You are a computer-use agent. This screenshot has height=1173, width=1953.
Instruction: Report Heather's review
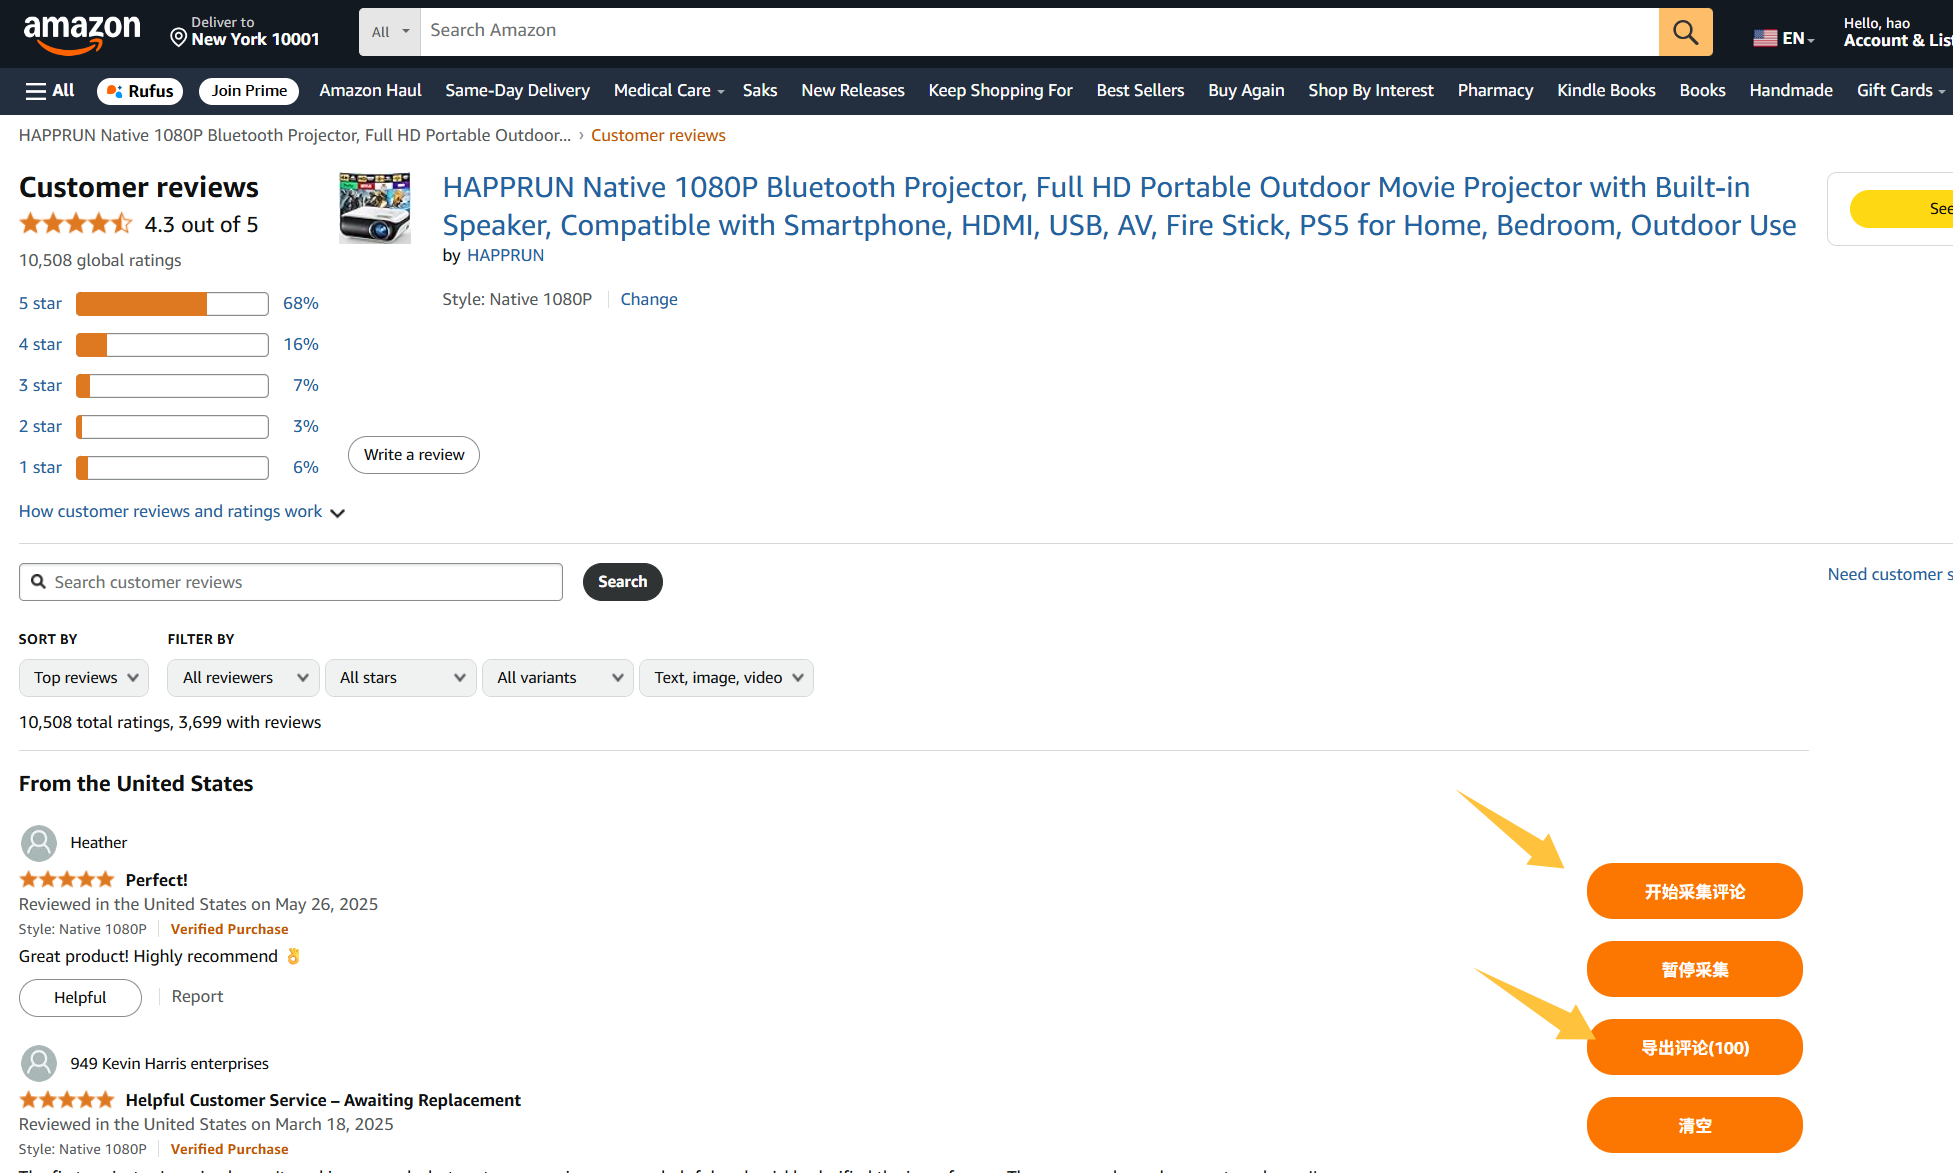(x=197, y=997)
